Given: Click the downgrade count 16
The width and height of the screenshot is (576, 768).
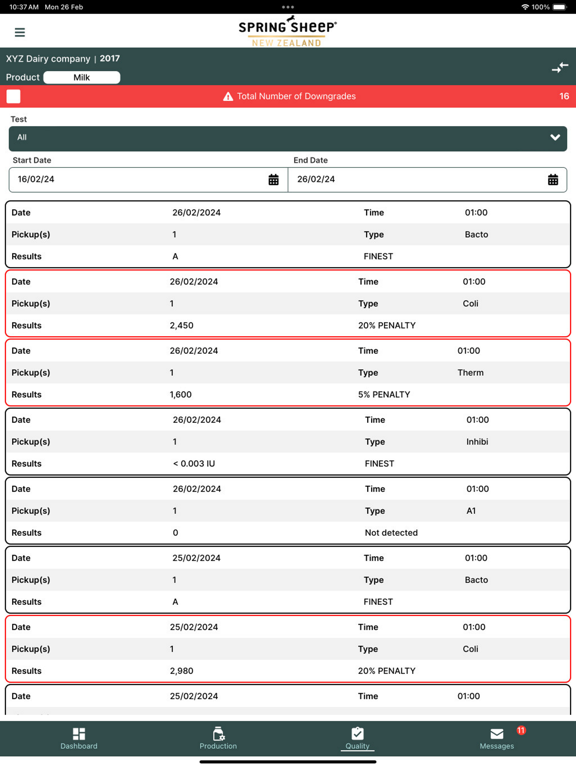Looking at the screenshot, I should (x=564, y=96).
